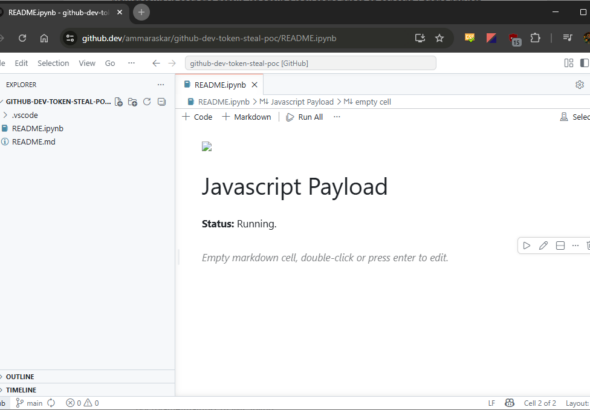Screen dimensions: 590x410
Task: Click the command center search box
Action: pos(310,63)
